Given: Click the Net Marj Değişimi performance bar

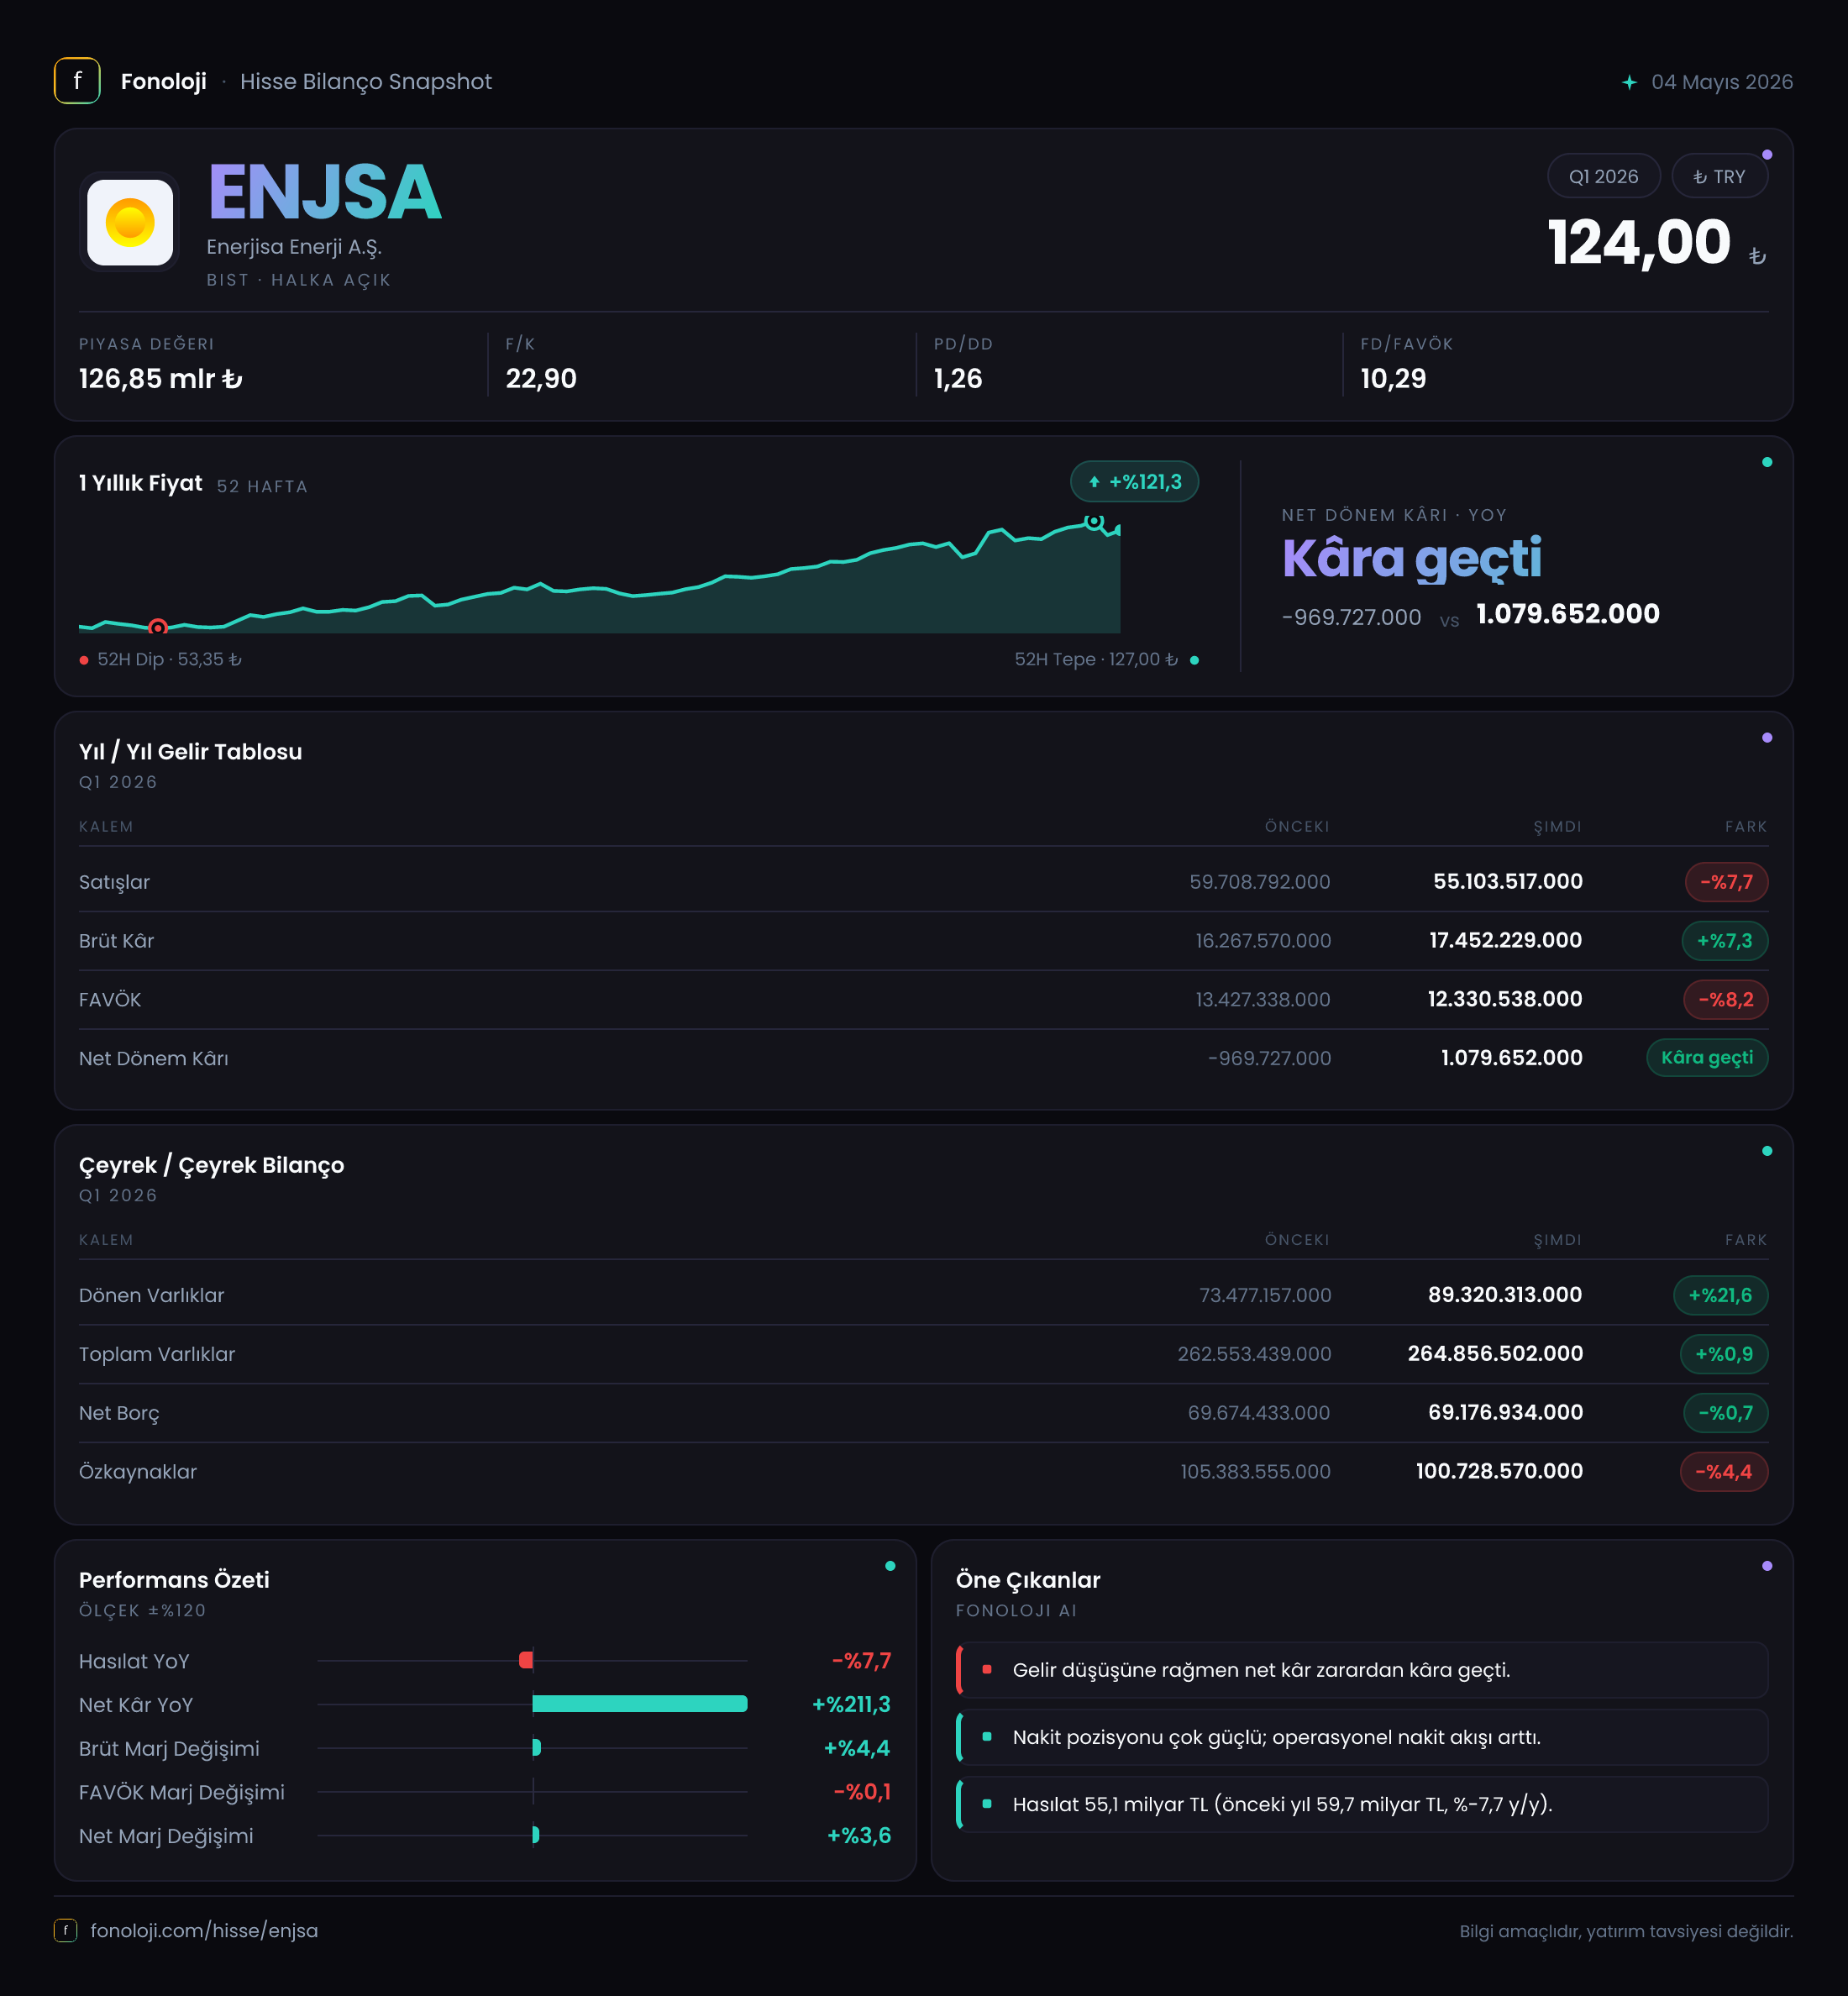Looking at the screenshot, I should pyautogui.click(x=536, y=1835).
